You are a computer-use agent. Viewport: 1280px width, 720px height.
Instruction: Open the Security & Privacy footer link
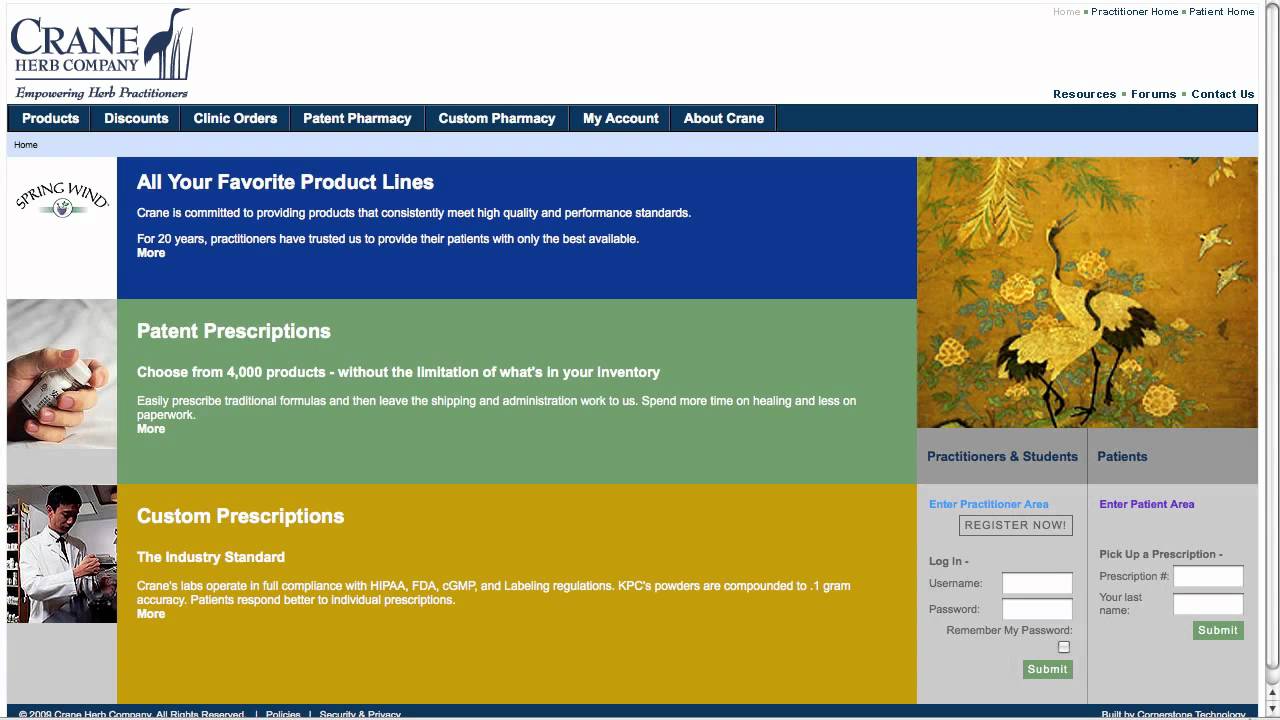(360, 714)
